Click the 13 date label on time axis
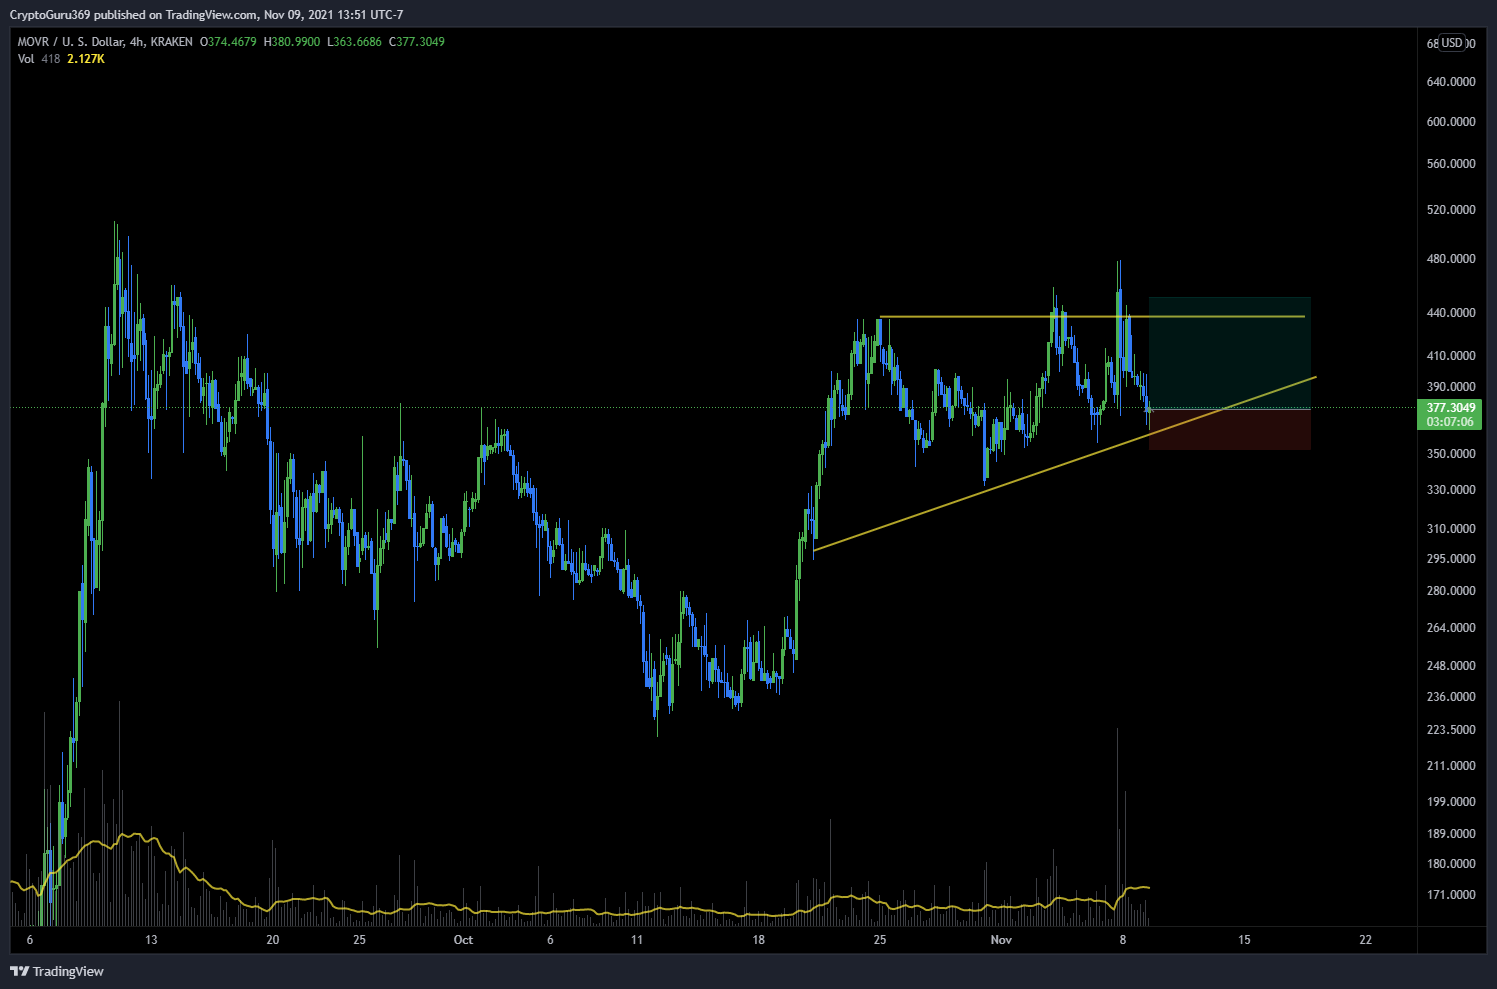The height and width of the screenshot is (989, 1497). [151, 940]
